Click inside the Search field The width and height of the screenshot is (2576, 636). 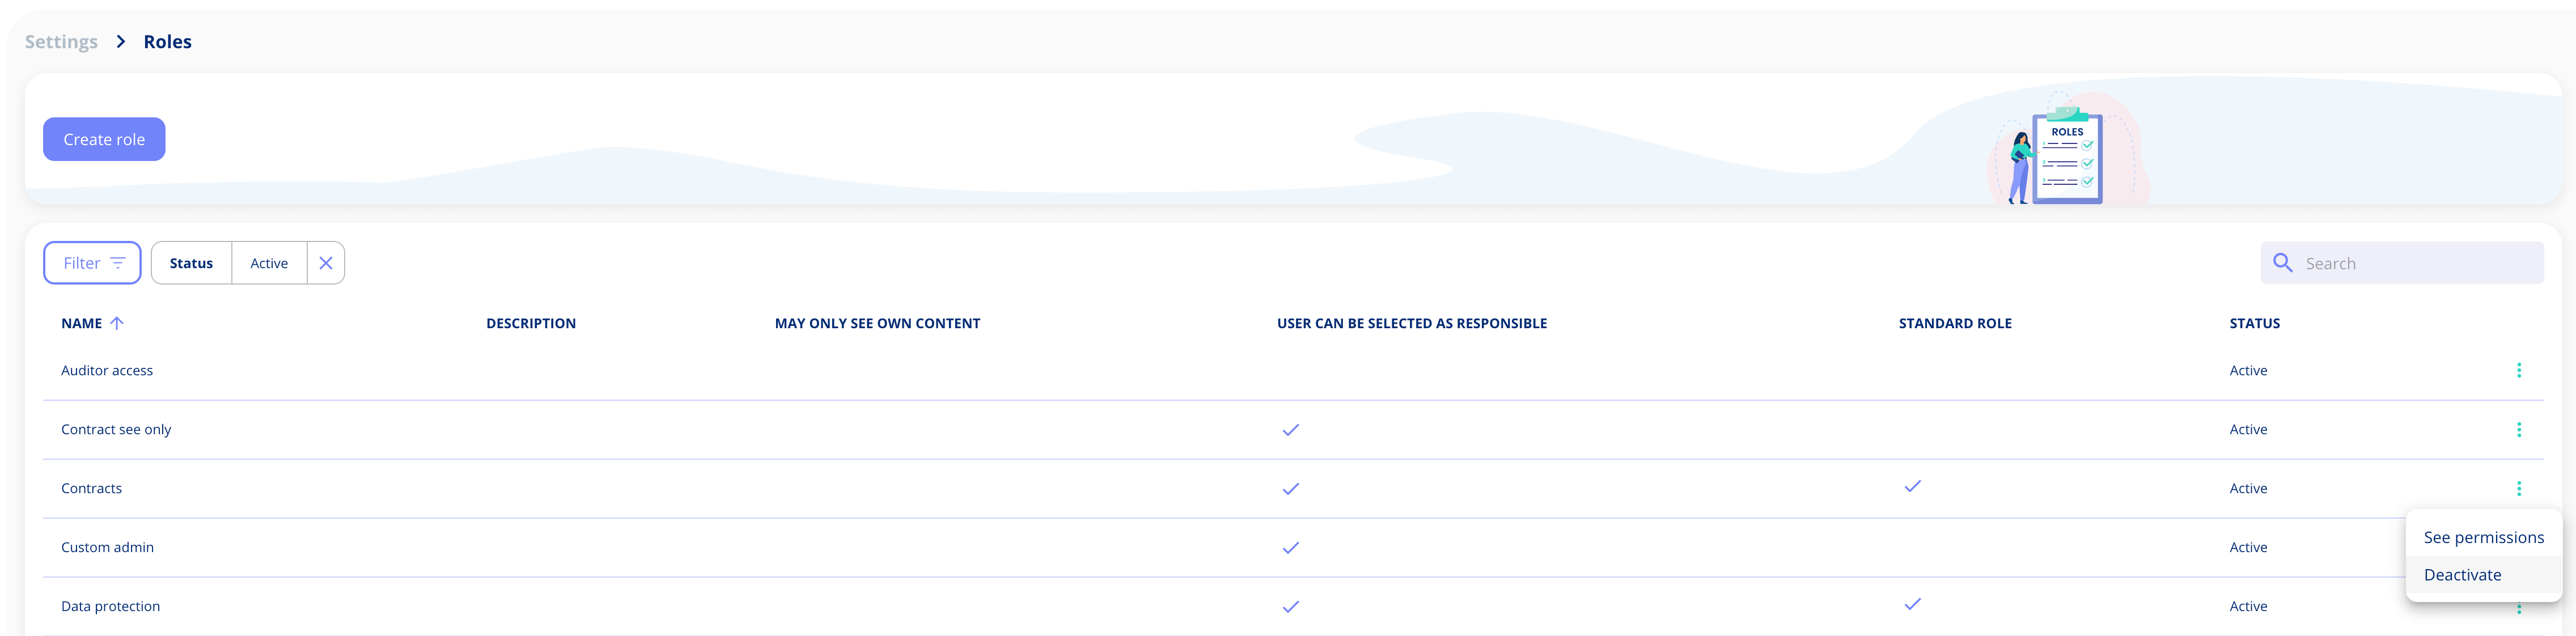click(2400, 262)
